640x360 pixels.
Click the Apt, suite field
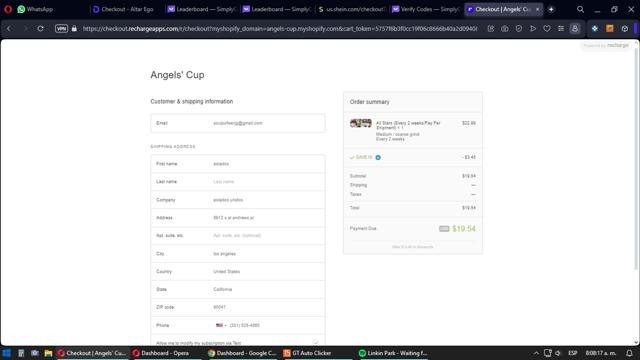(x=238, y=236)
